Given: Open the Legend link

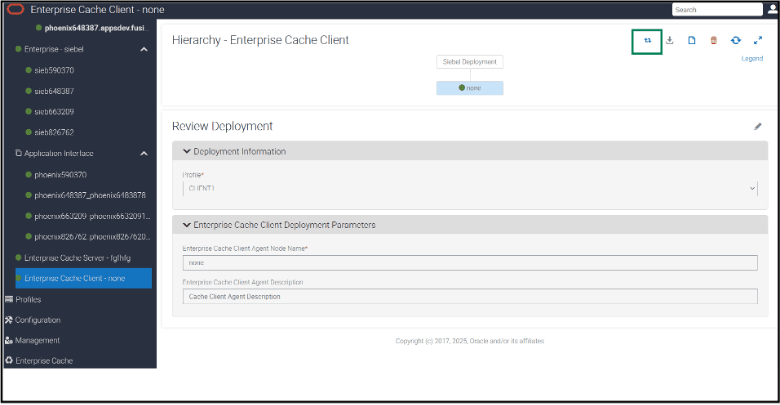Looking at the screenshot, I should (x=752, y=58).
